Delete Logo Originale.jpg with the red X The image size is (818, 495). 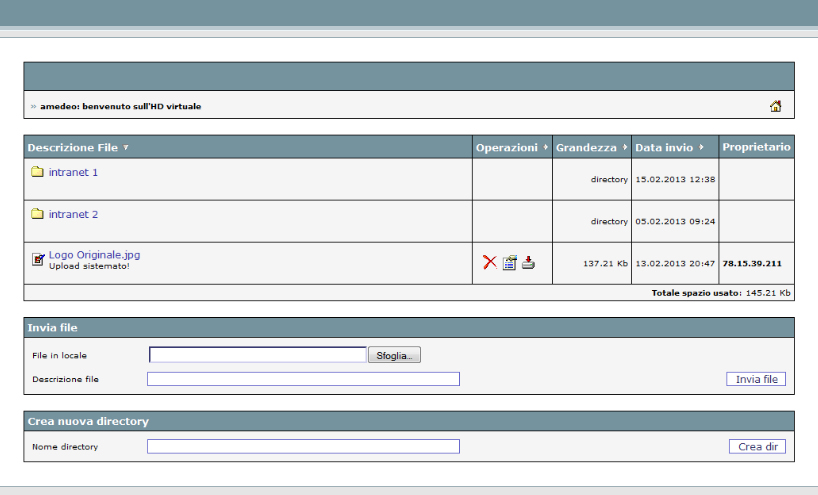click(490, 263)
